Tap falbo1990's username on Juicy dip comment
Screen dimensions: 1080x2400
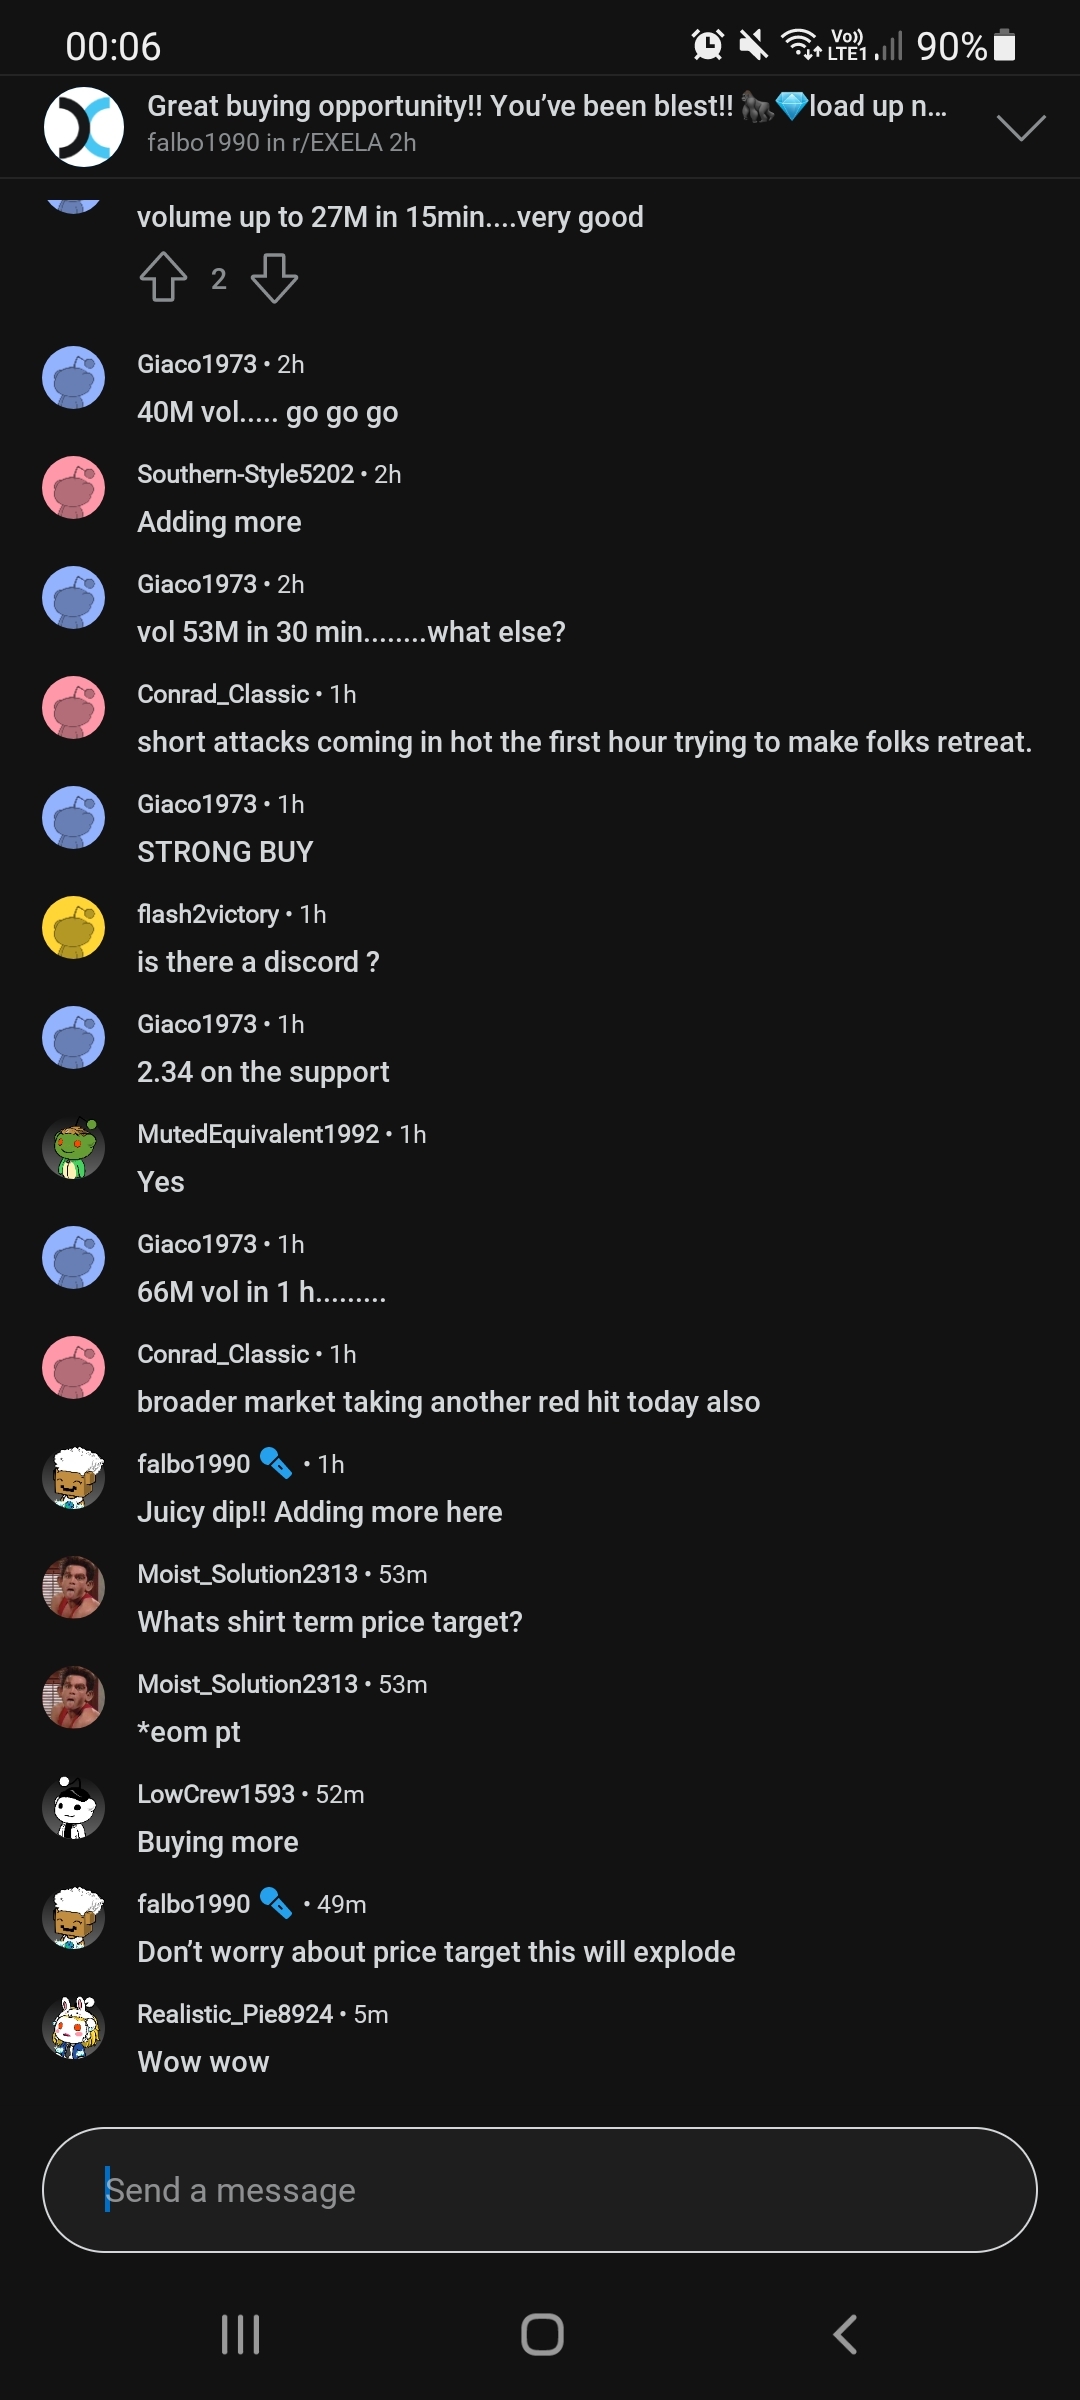pyautogui.click(x=194, y=1464)
